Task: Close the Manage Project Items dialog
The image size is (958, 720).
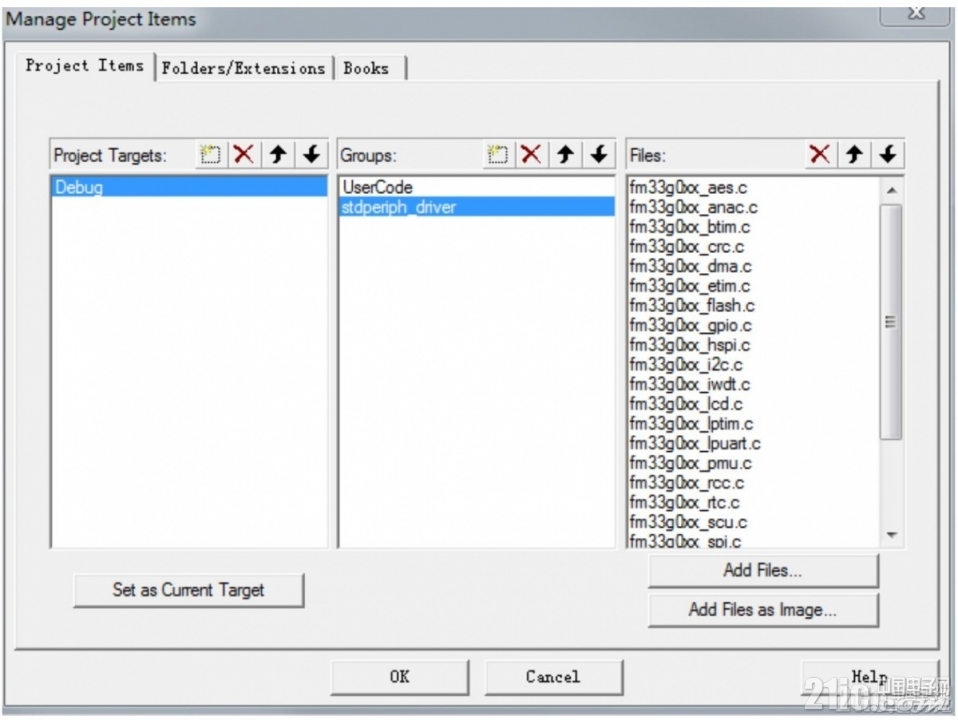Action: 915,13
